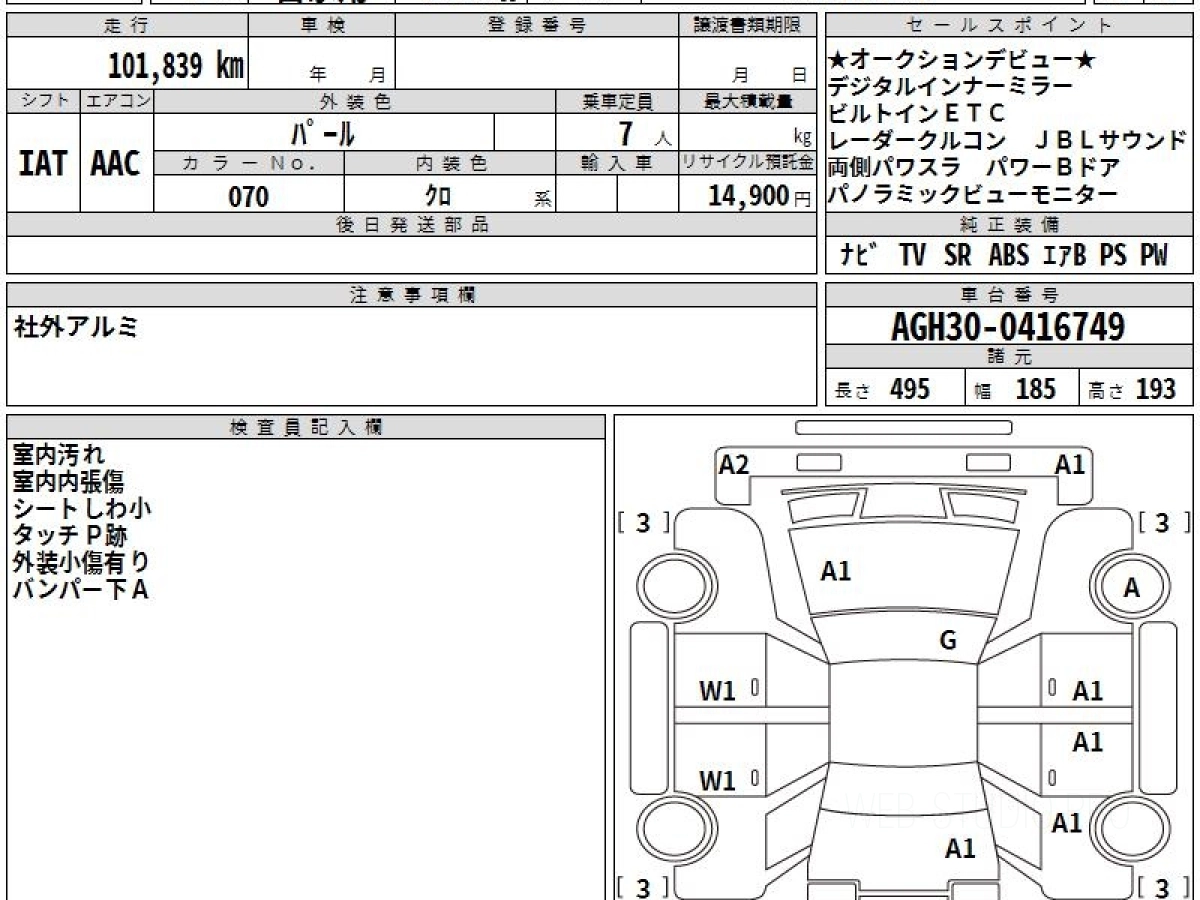This screenshot has height=900, width=1200.
Task: Select the シフト label
Action: point(43,101)
